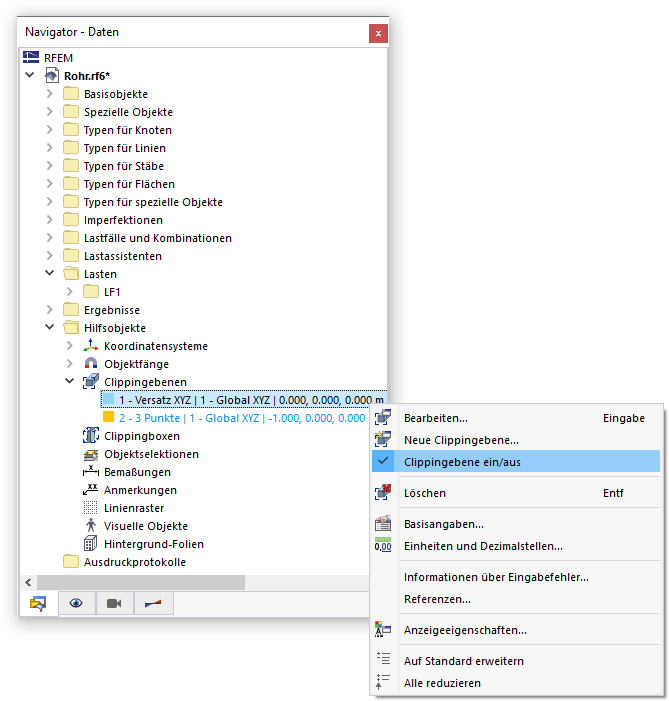The height and width of the screenshot is (701, 669).
Task: Choose Neue Clippingebene... menu entry
Action: [x=516, y=440]
